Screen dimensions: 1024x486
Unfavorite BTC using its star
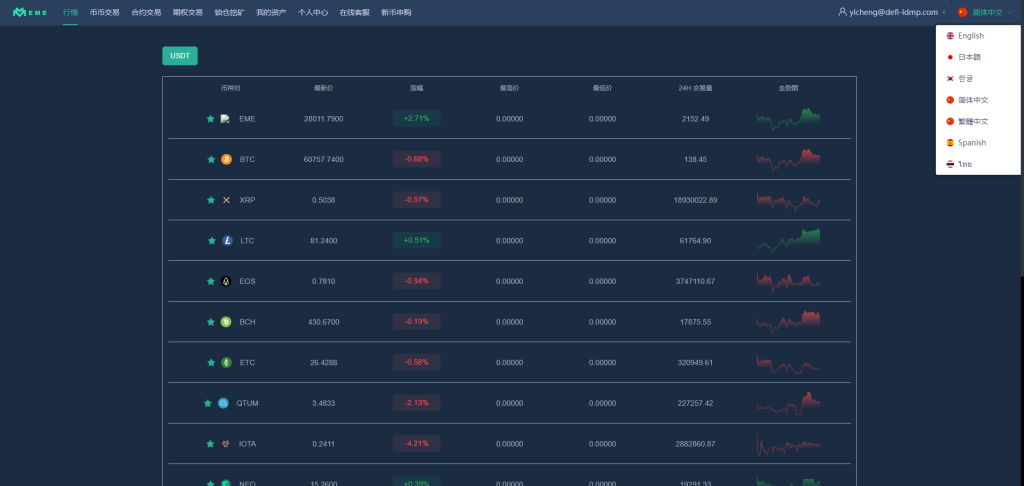click(211, 159)
